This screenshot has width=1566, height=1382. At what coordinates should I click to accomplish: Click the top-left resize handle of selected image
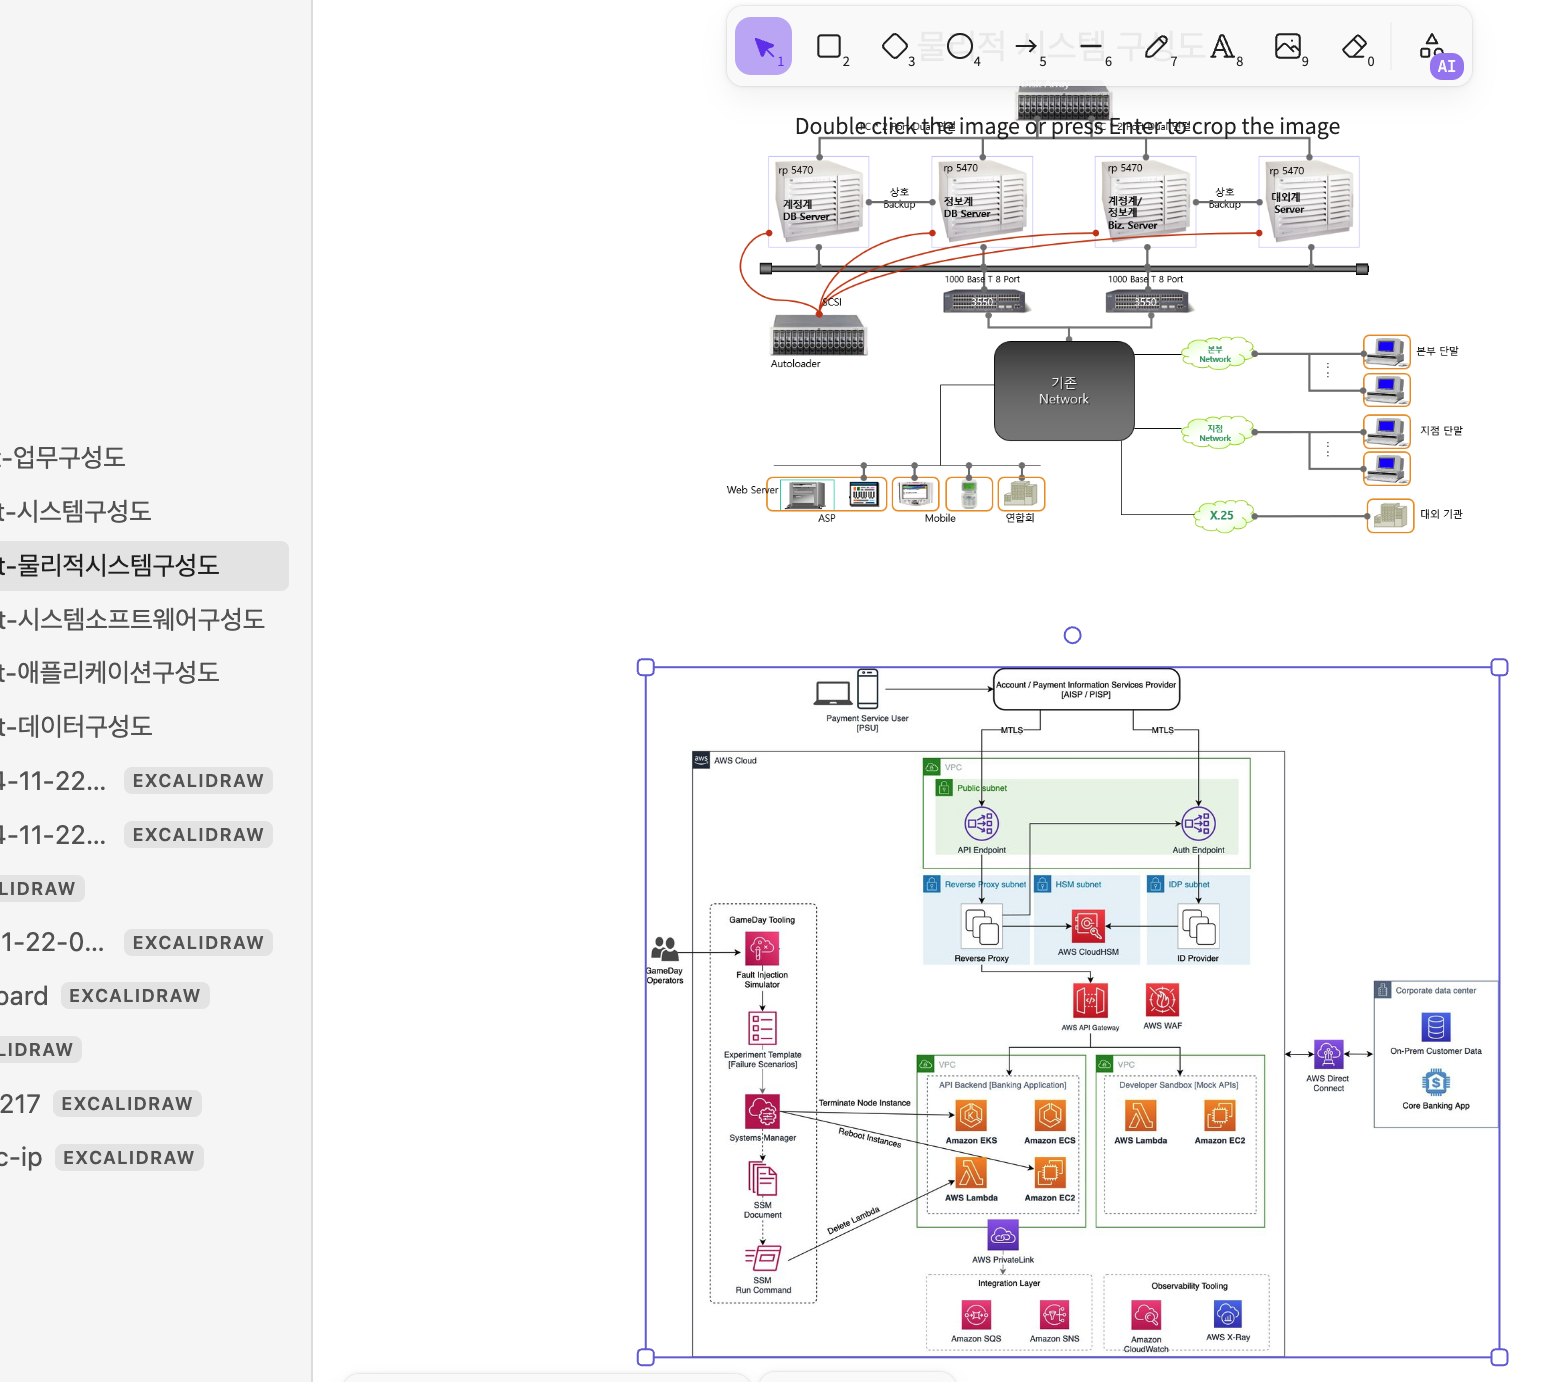point(646,667)
